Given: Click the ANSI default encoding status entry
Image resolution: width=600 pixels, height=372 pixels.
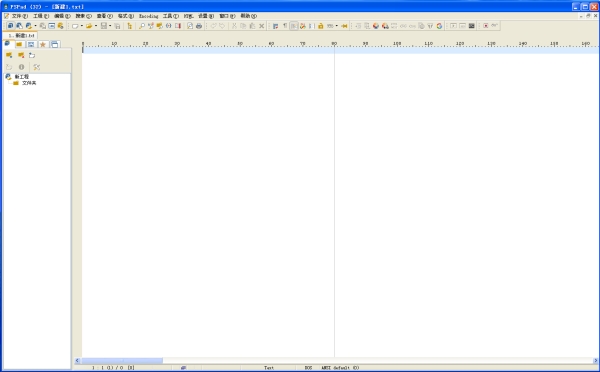Looking at the screenshot, I should (340, 368).
